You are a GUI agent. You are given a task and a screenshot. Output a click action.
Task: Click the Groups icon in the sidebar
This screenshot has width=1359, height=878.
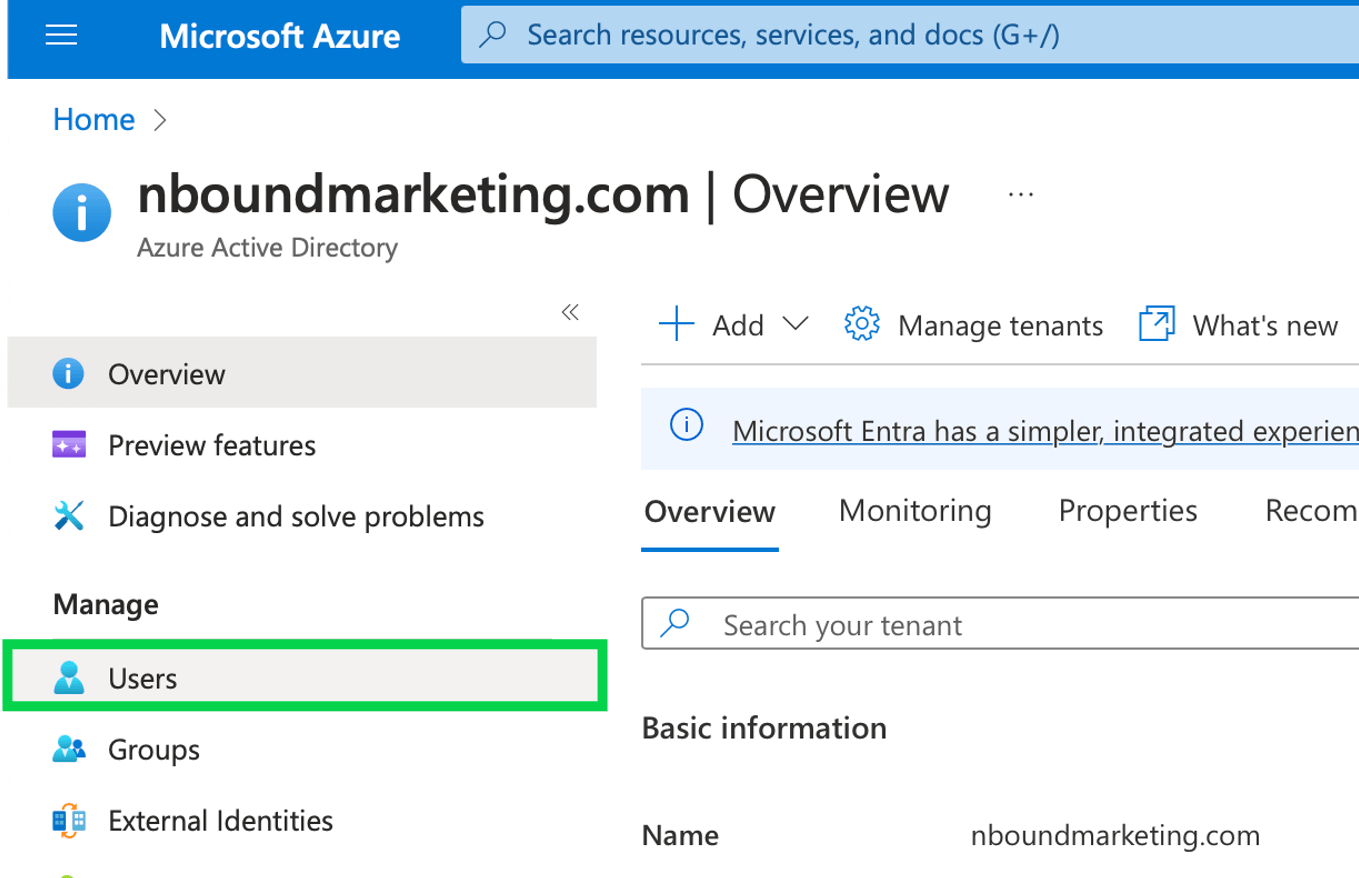(70, 749)
